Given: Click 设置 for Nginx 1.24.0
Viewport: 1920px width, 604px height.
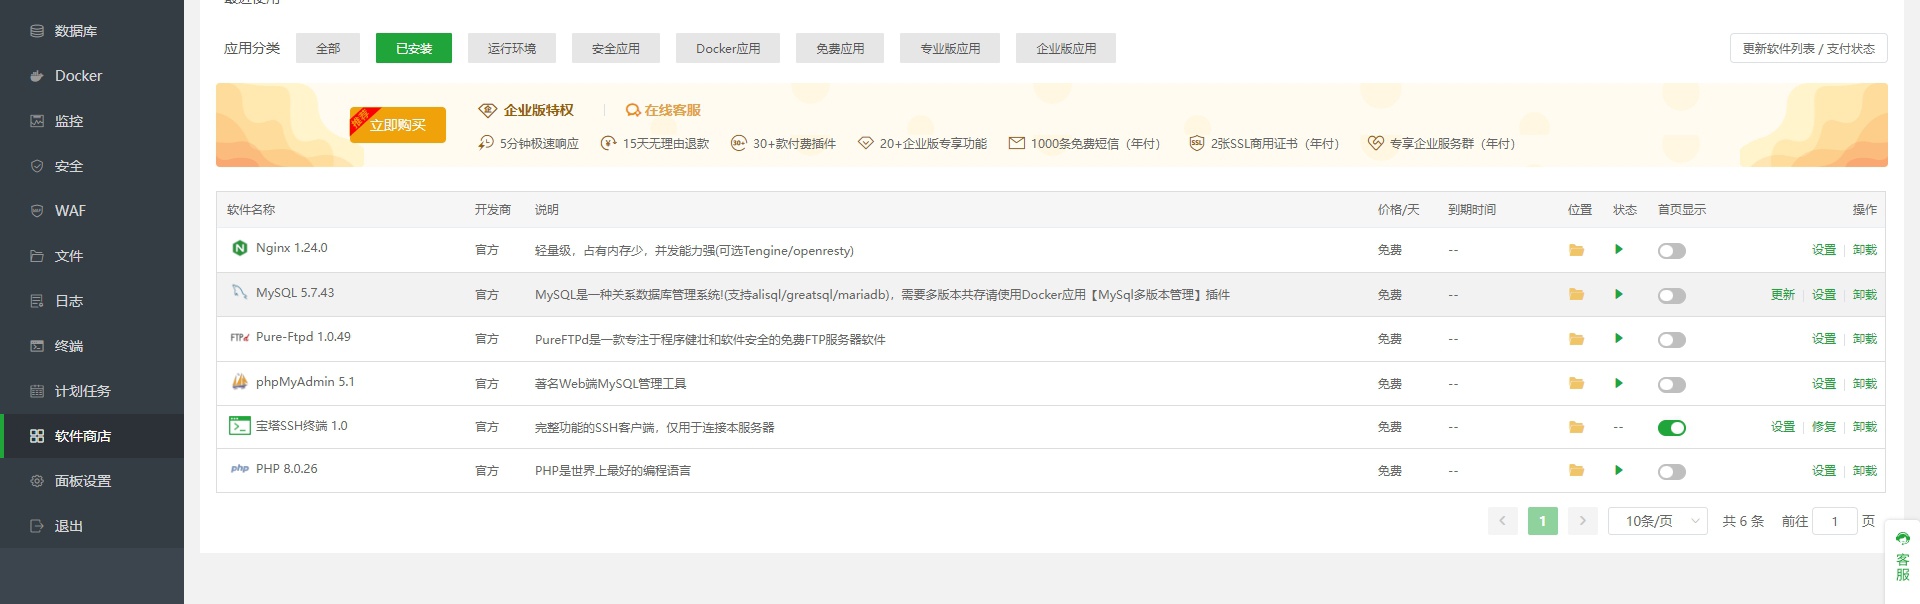Looking at the screenshot, I should pyautogui.click(x=1824, y=250).
